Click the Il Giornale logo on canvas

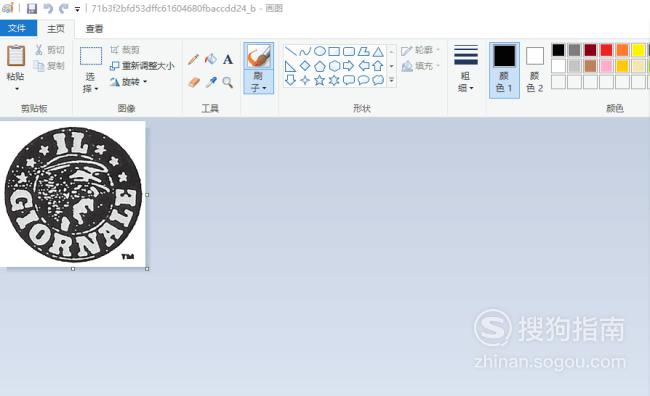coord(73,194)
